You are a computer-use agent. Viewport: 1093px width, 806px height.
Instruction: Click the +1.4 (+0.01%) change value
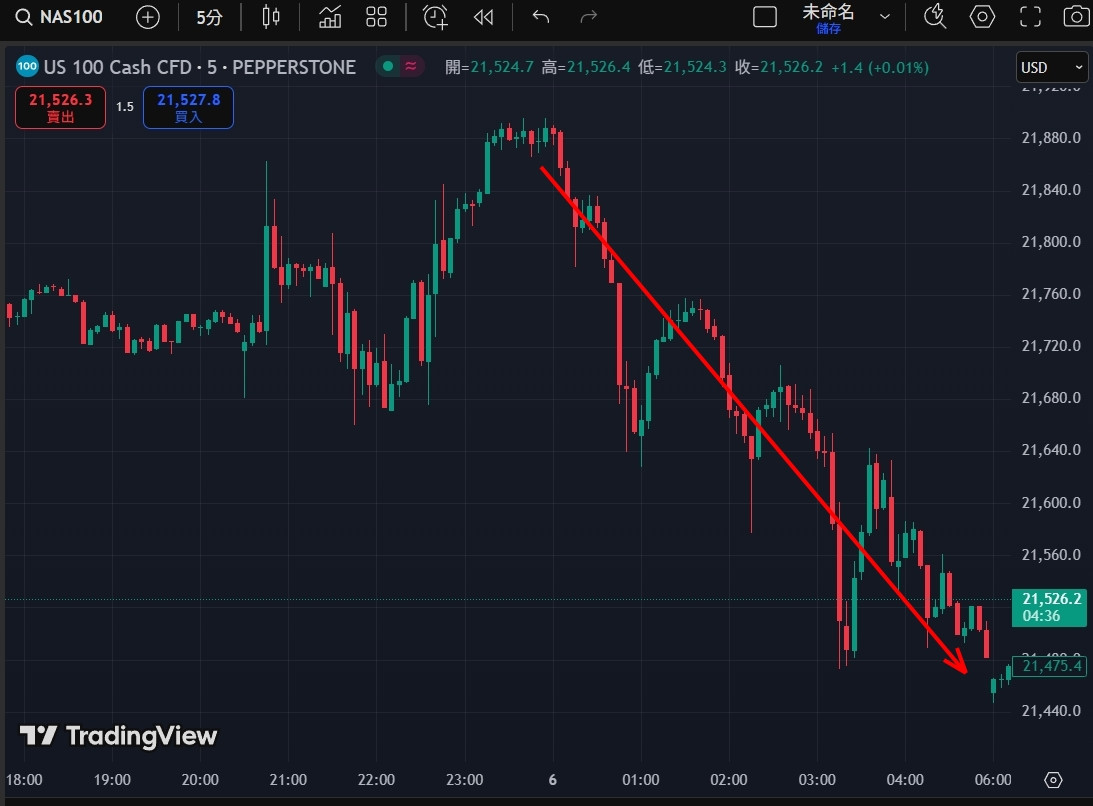[880, 68]
